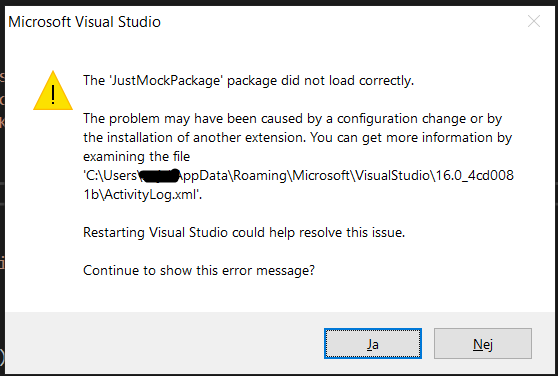Choose the Nej button
The image size is (558, 376).
tap(483, 344)
